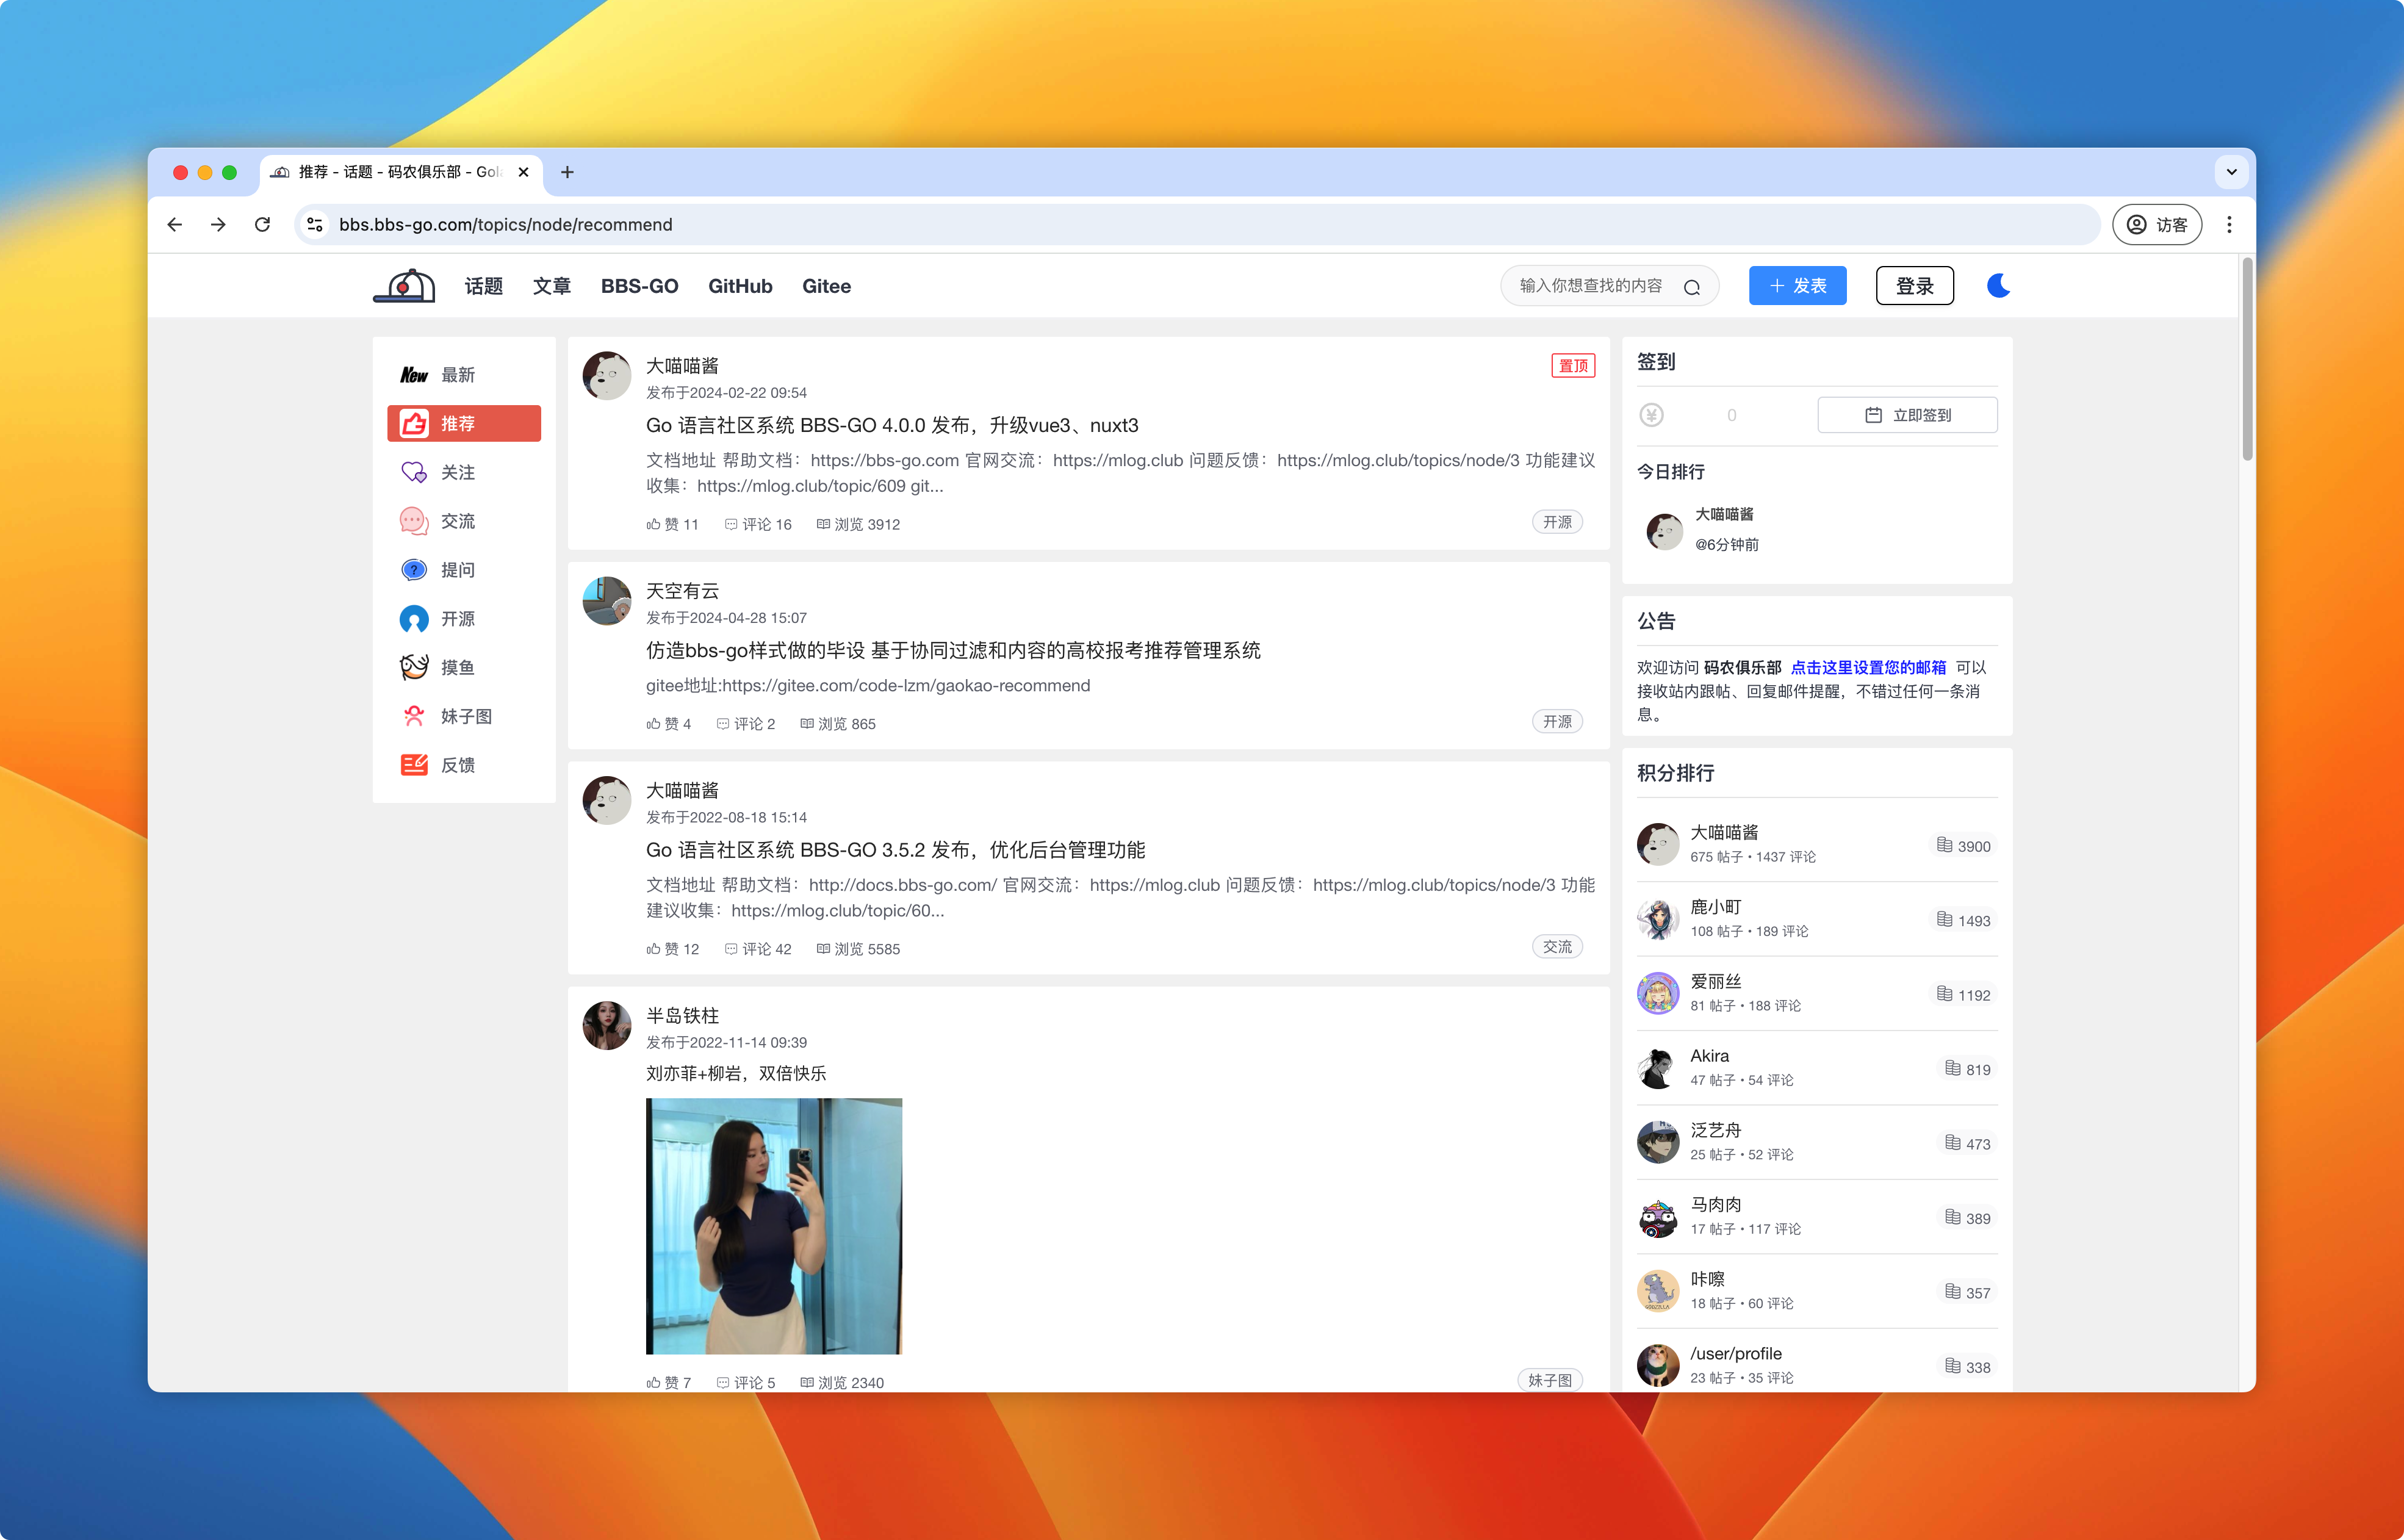Open Chrome three-dot menu
Viewport: 2404px width, 1540px height.
(2229, 225)
